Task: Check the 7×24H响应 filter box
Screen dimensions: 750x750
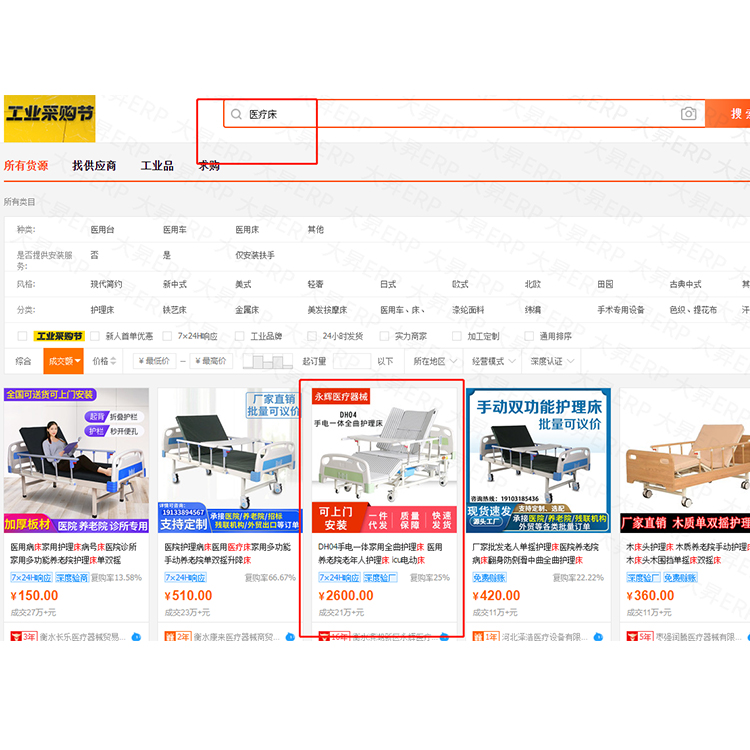Action: pos(167,336)
